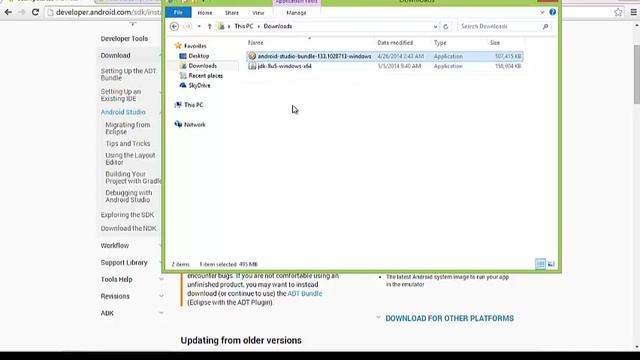Click the browser address bar URL

click(108, 12)
